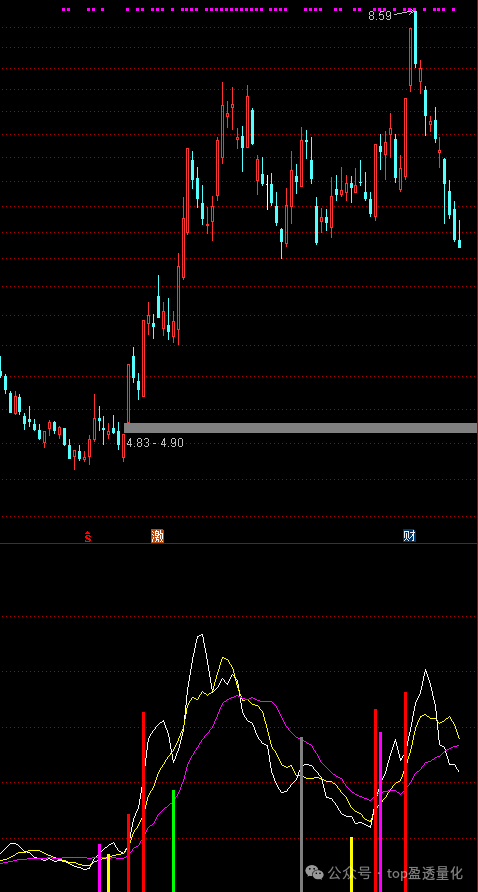478x892 pixels.
Task: Select the peak of the yellow indicator line
Action: 224,659
